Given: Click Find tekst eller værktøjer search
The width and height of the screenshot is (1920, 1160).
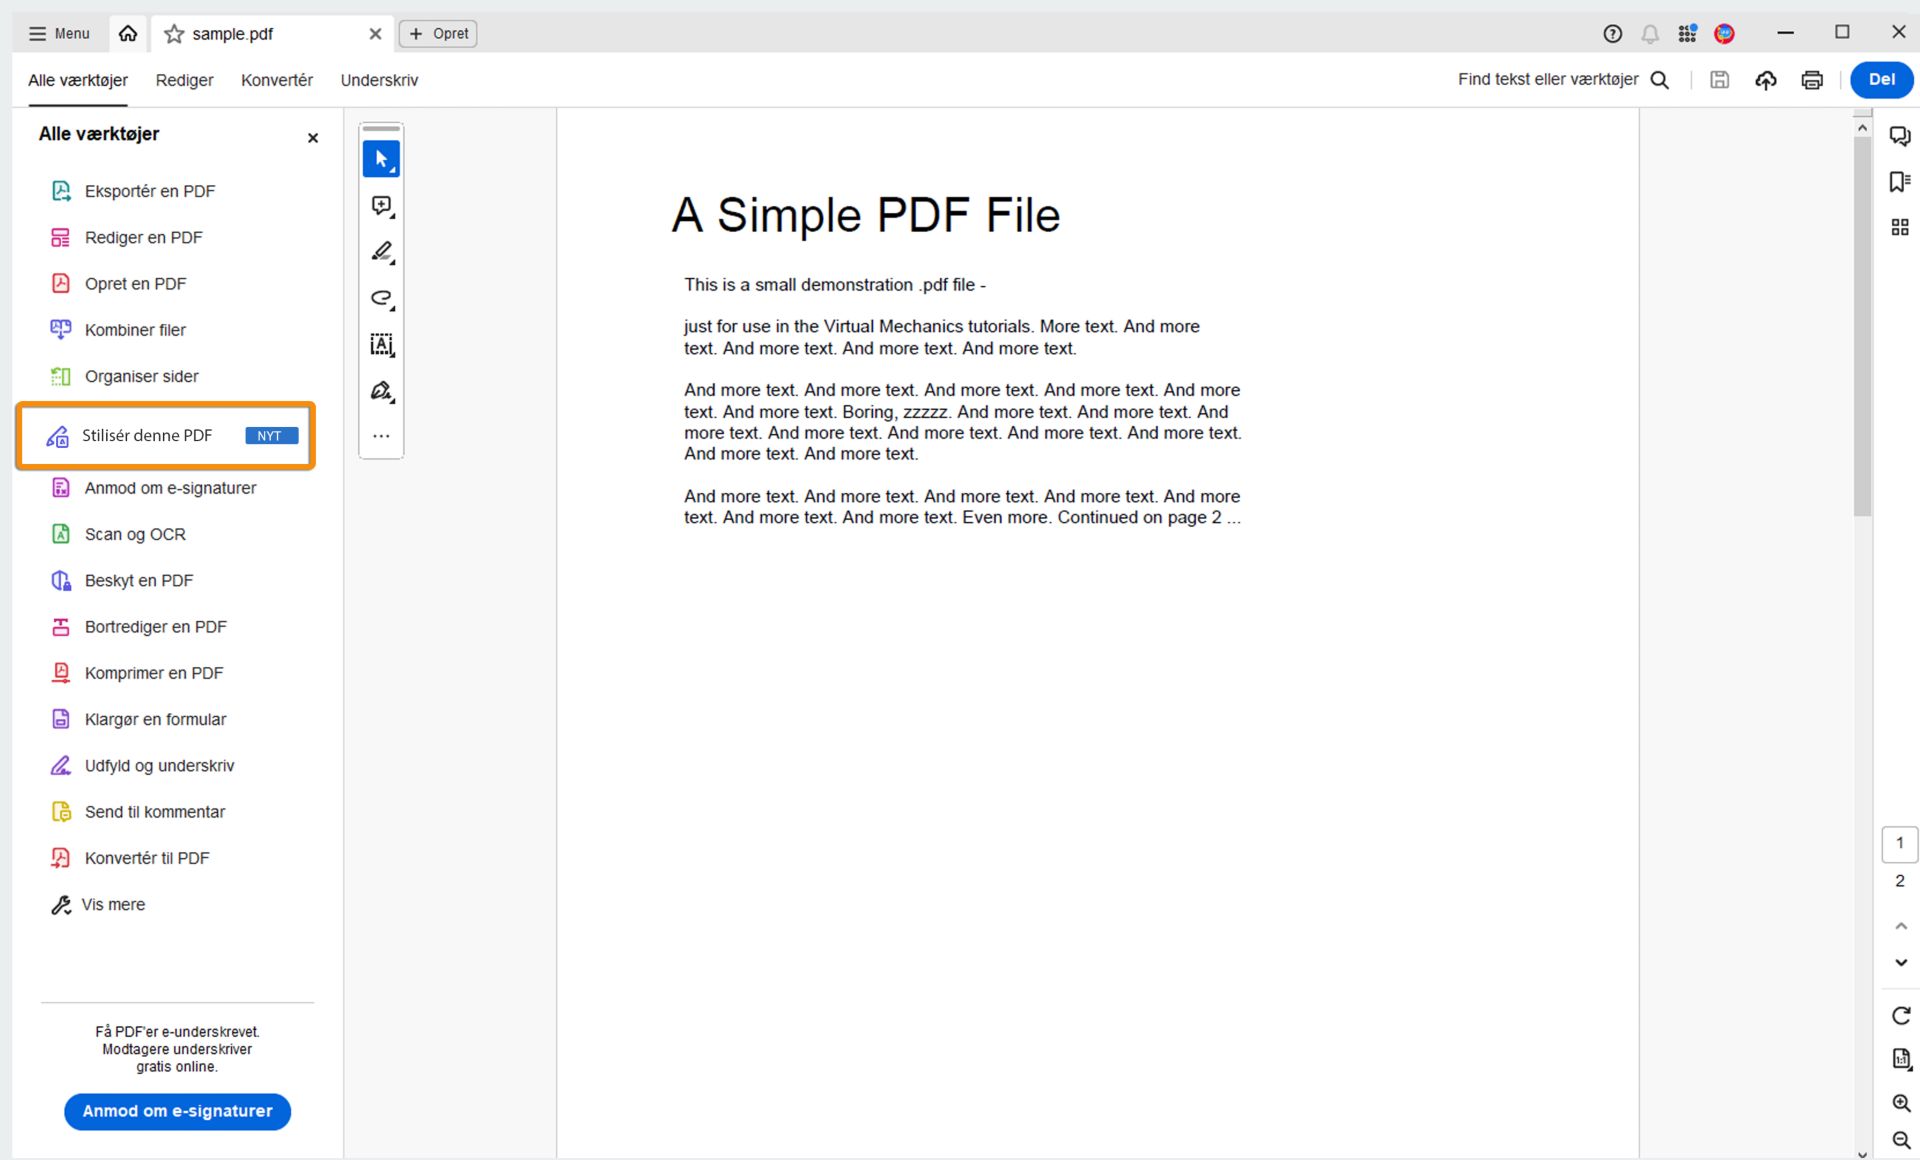Looking at the screenshot, I should coord(1562,80).
